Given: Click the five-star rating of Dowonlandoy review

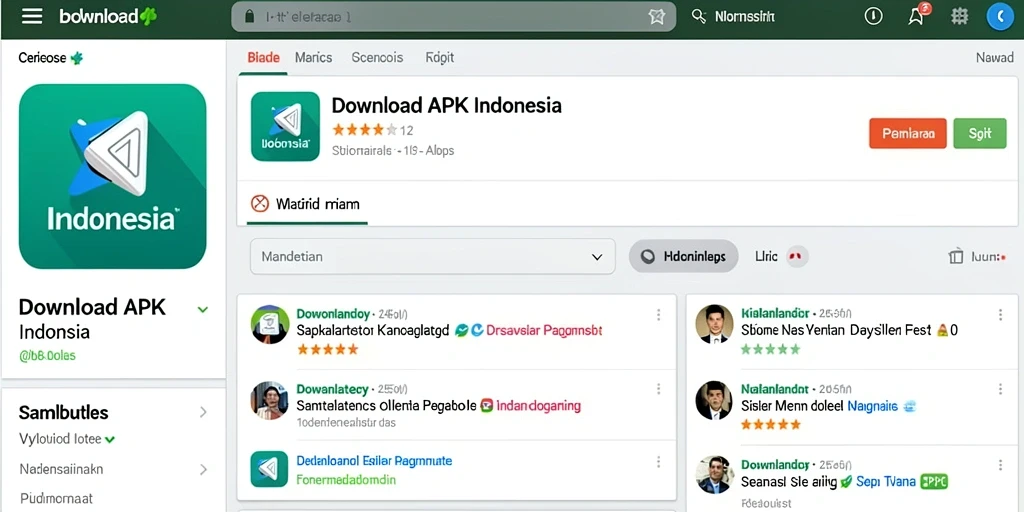Looking at the screenshot, I should (327, 349).
